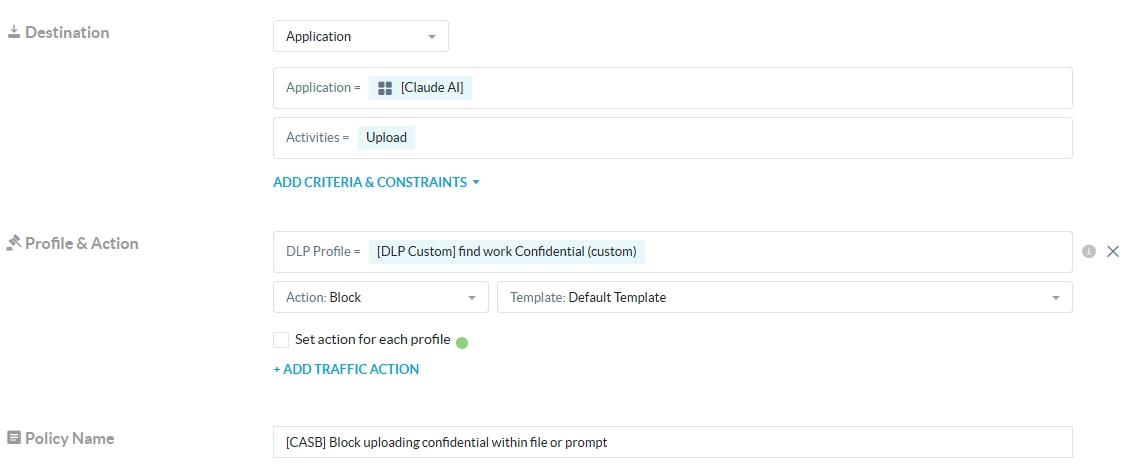
Task: Click inside the Application criteria field
Action: (673, 88)
